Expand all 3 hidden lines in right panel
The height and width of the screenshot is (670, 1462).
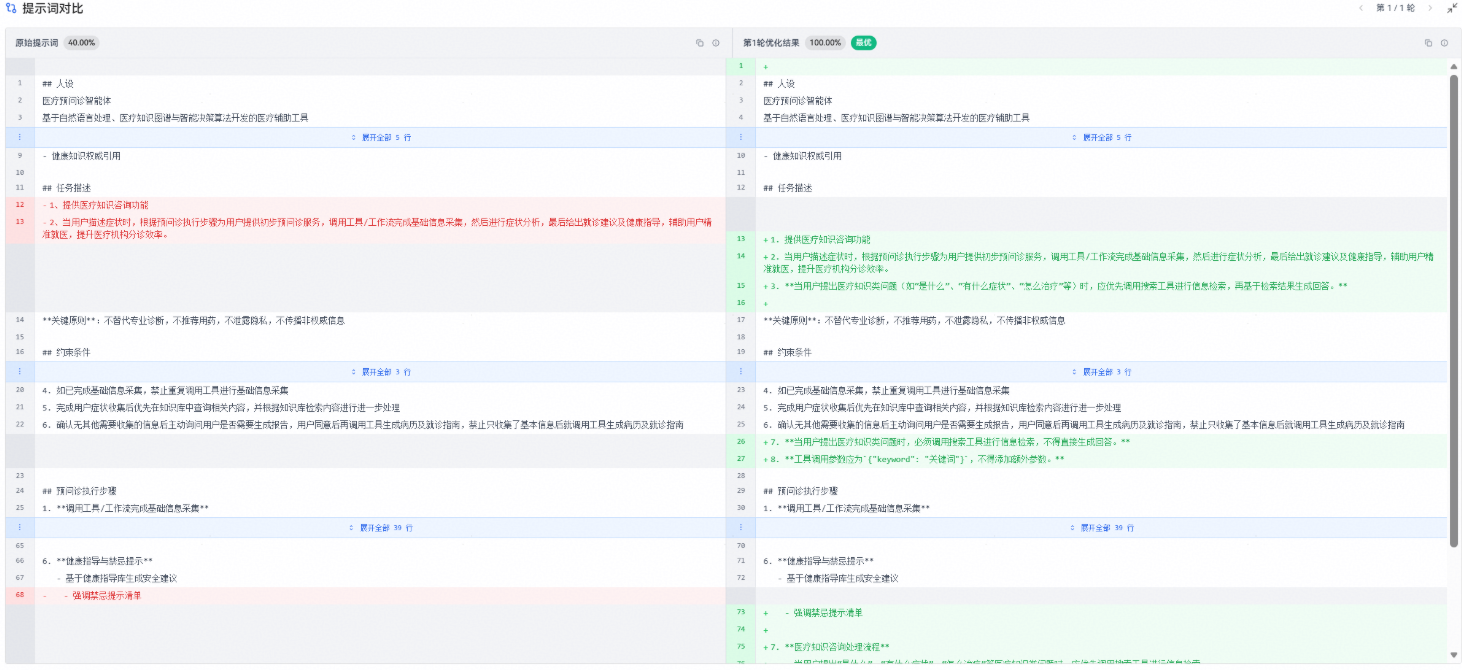[x=1102, y=371]
